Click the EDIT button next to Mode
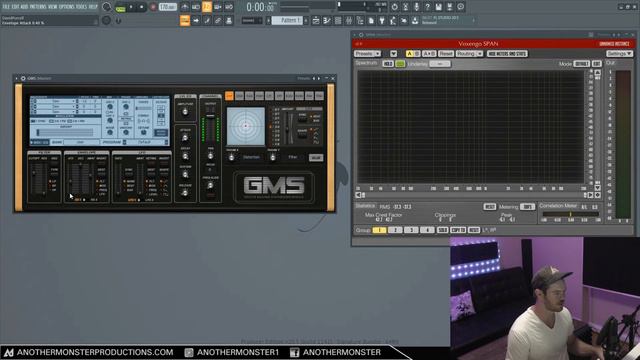The image size is (640, 360). point(597,64)
